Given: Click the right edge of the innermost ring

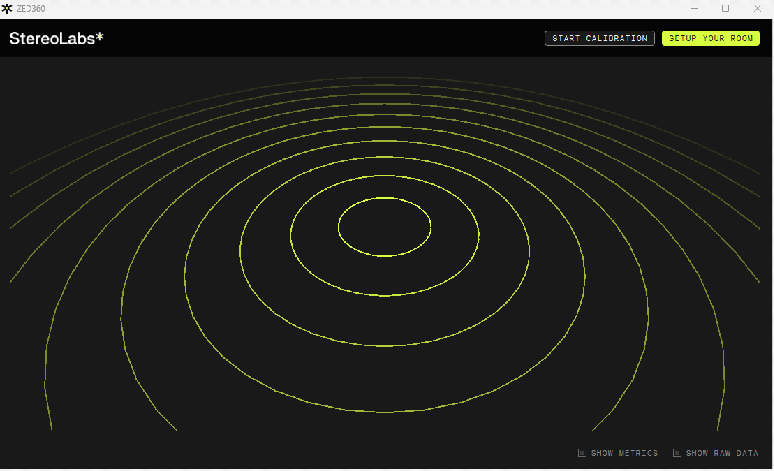Looking at the screenshot, I should (431, 227).
